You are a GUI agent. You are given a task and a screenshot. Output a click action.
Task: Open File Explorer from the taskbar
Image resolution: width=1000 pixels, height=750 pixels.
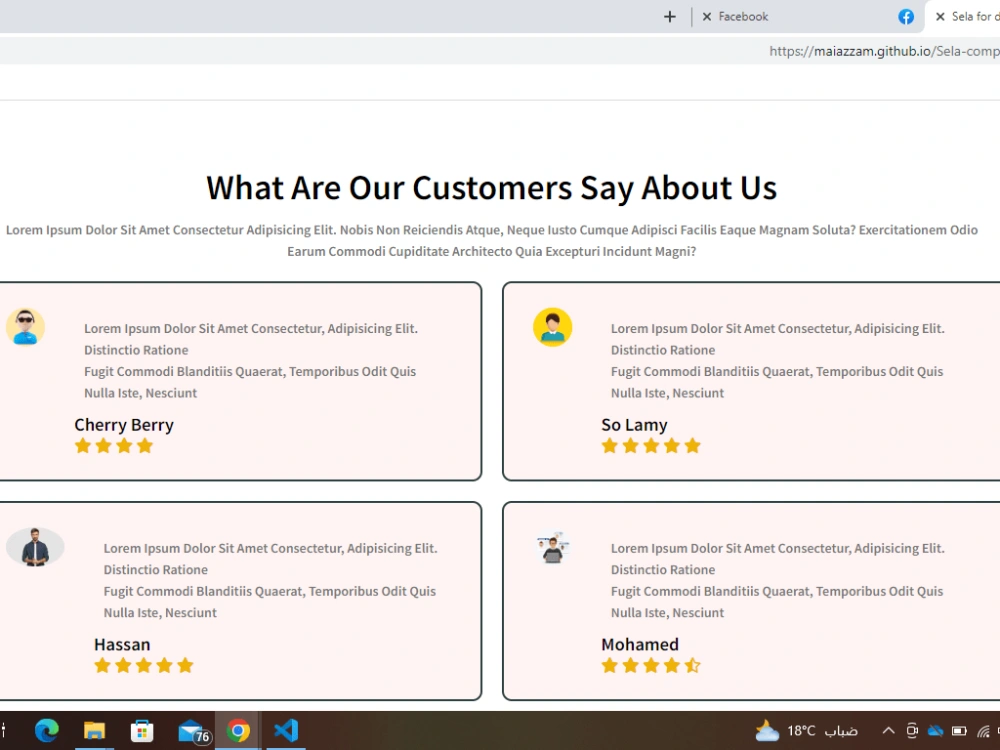click(94, 730)
